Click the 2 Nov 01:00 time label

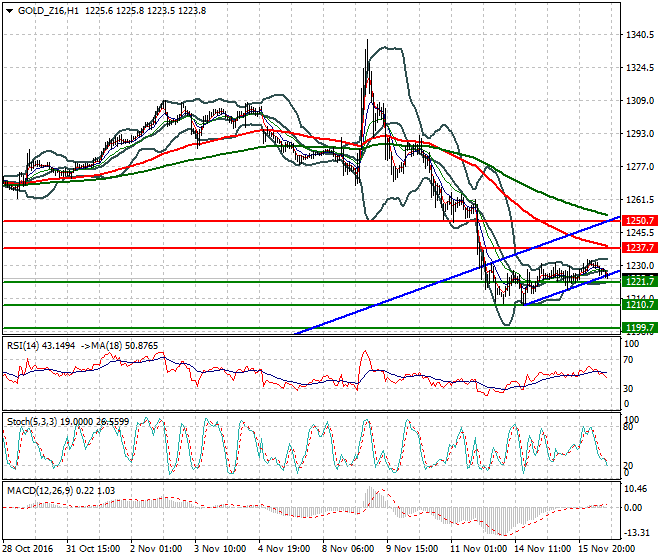157,549
